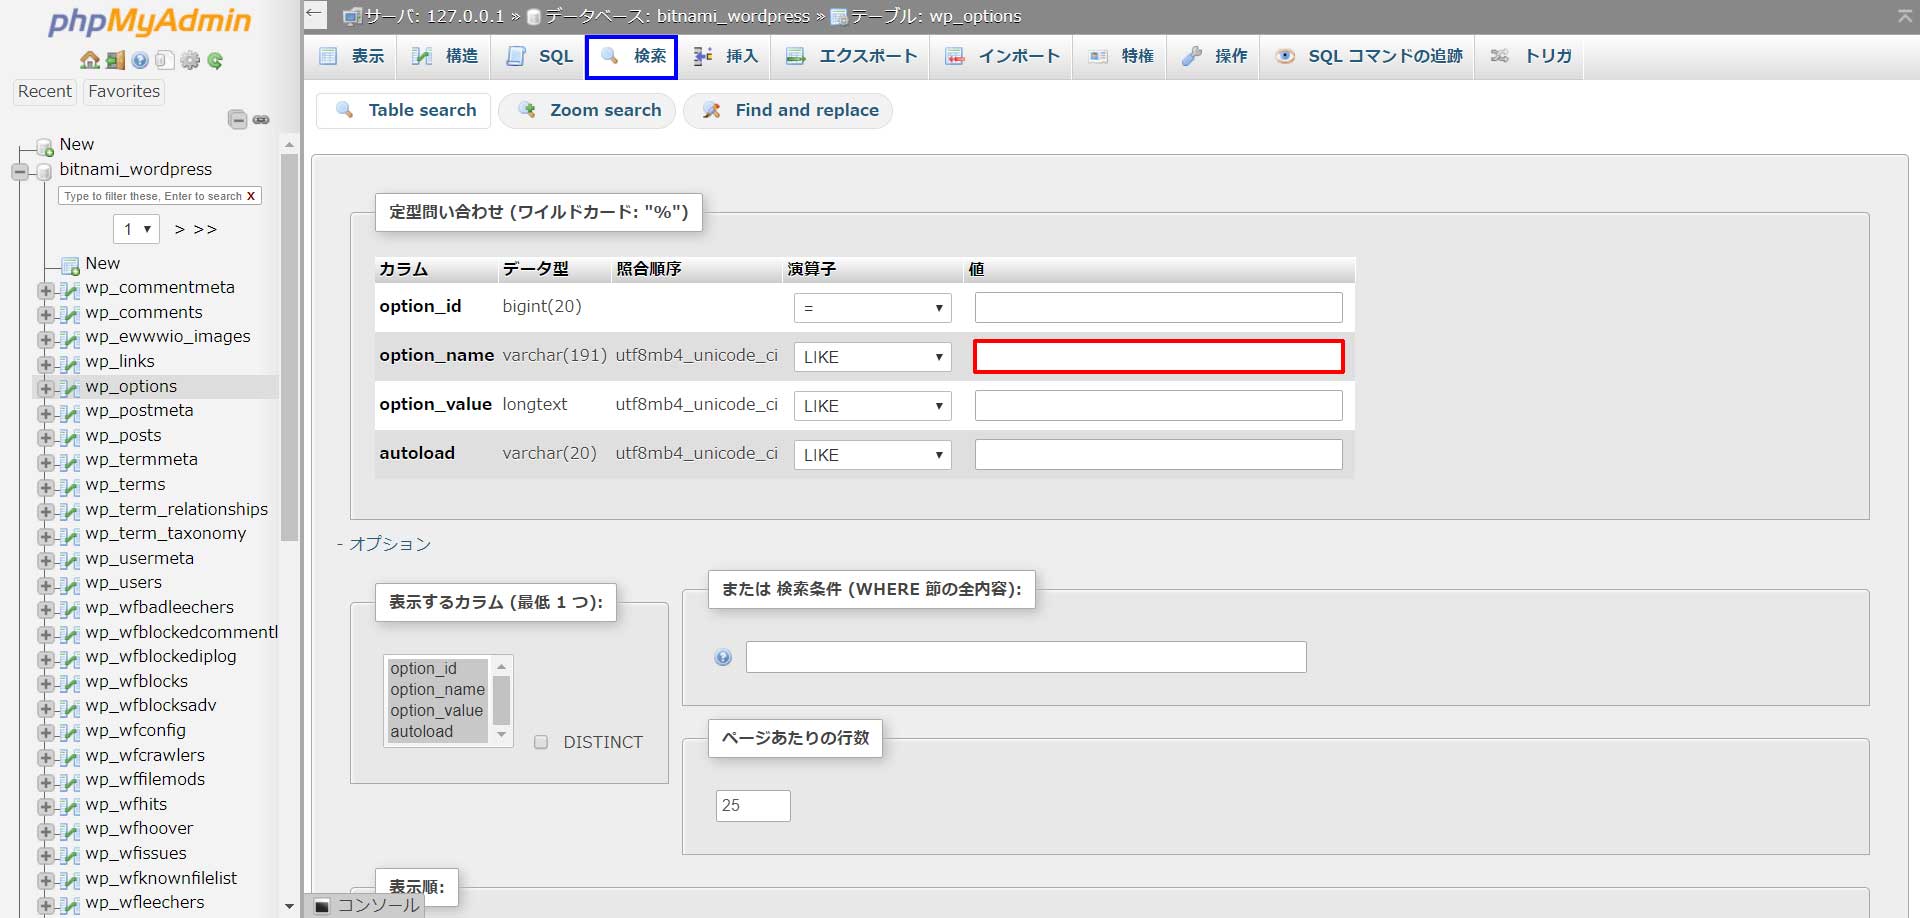Click the Recent tables button
Image resolution: width=1920 pixels, height=918 pixels.
(45, 91)
